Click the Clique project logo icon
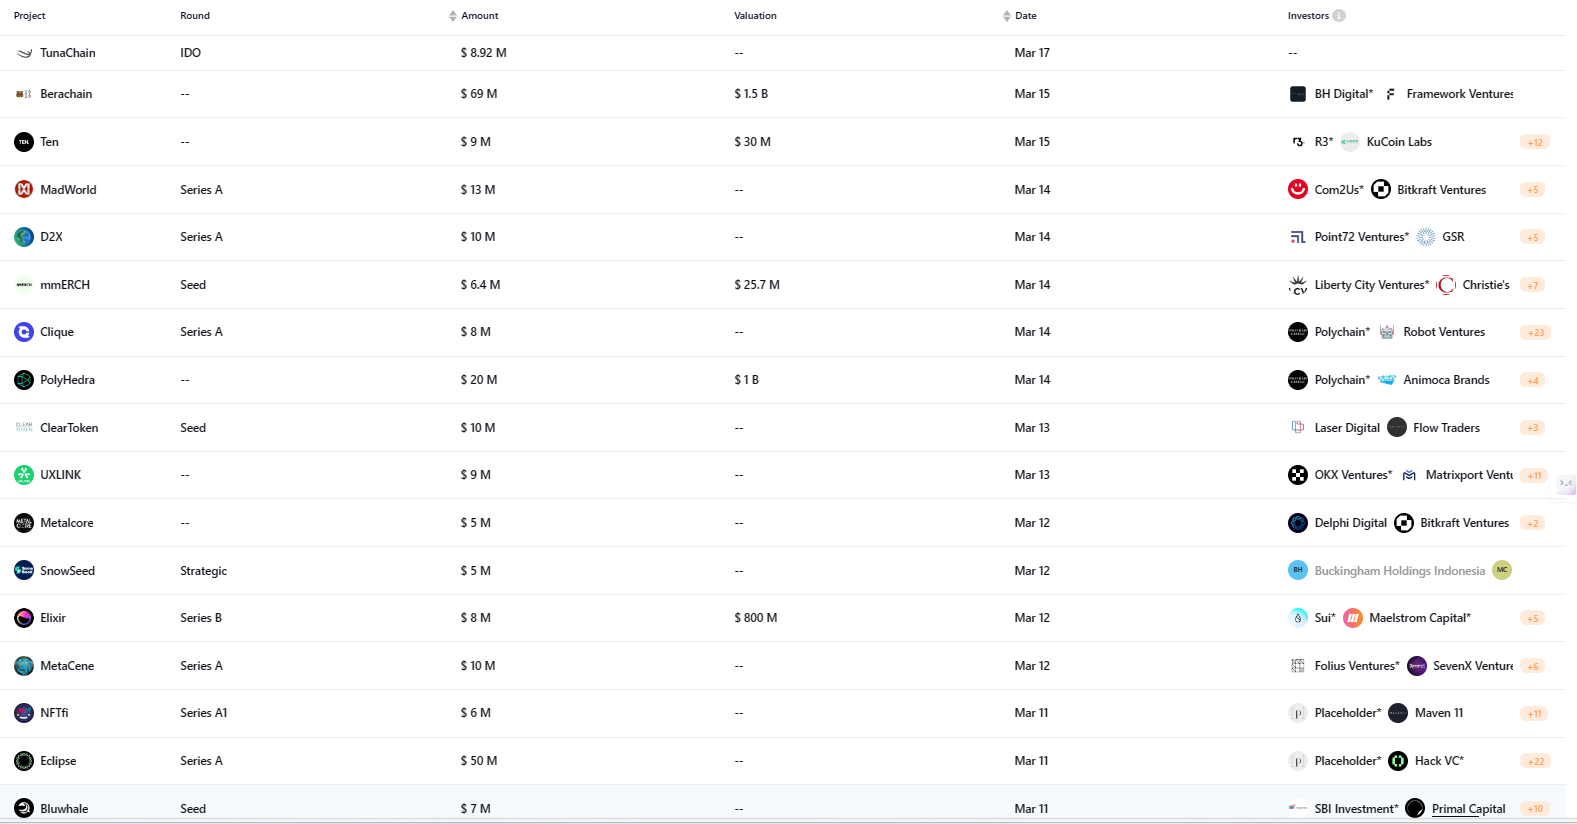This screenshot has height=824, width=1577. pos(24,332)
